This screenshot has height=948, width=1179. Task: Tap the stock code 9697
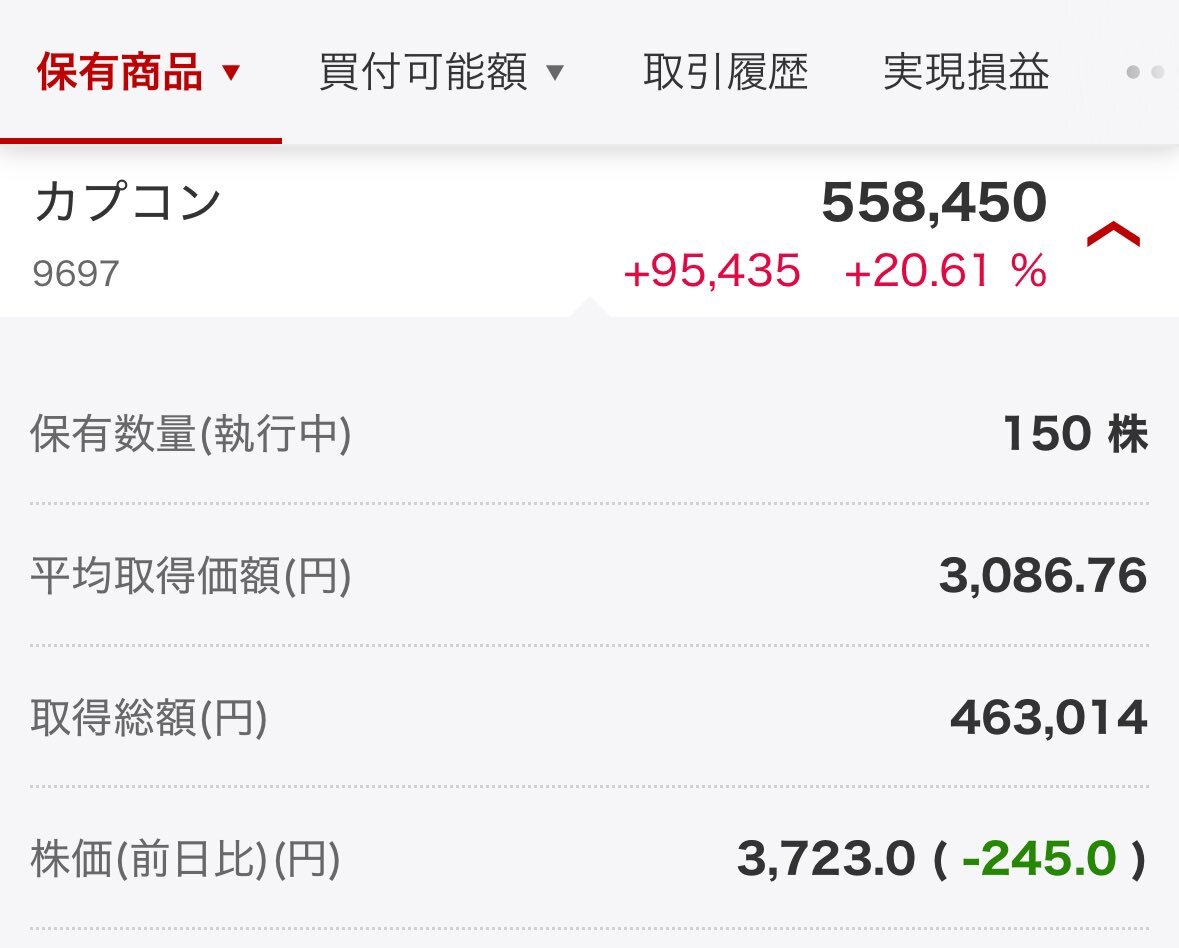(76, 274)
